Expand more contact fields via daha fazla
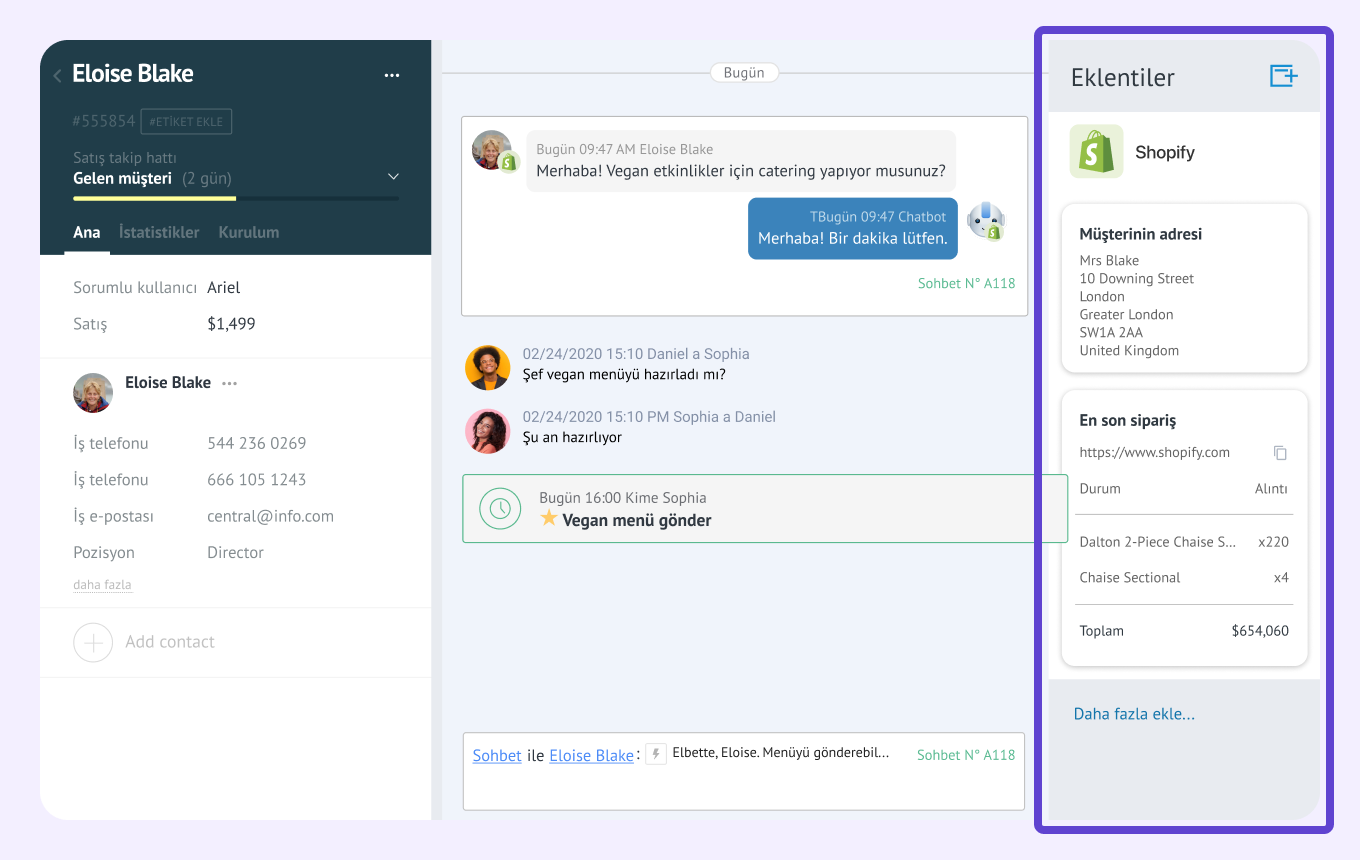 [x=102, y=585]
